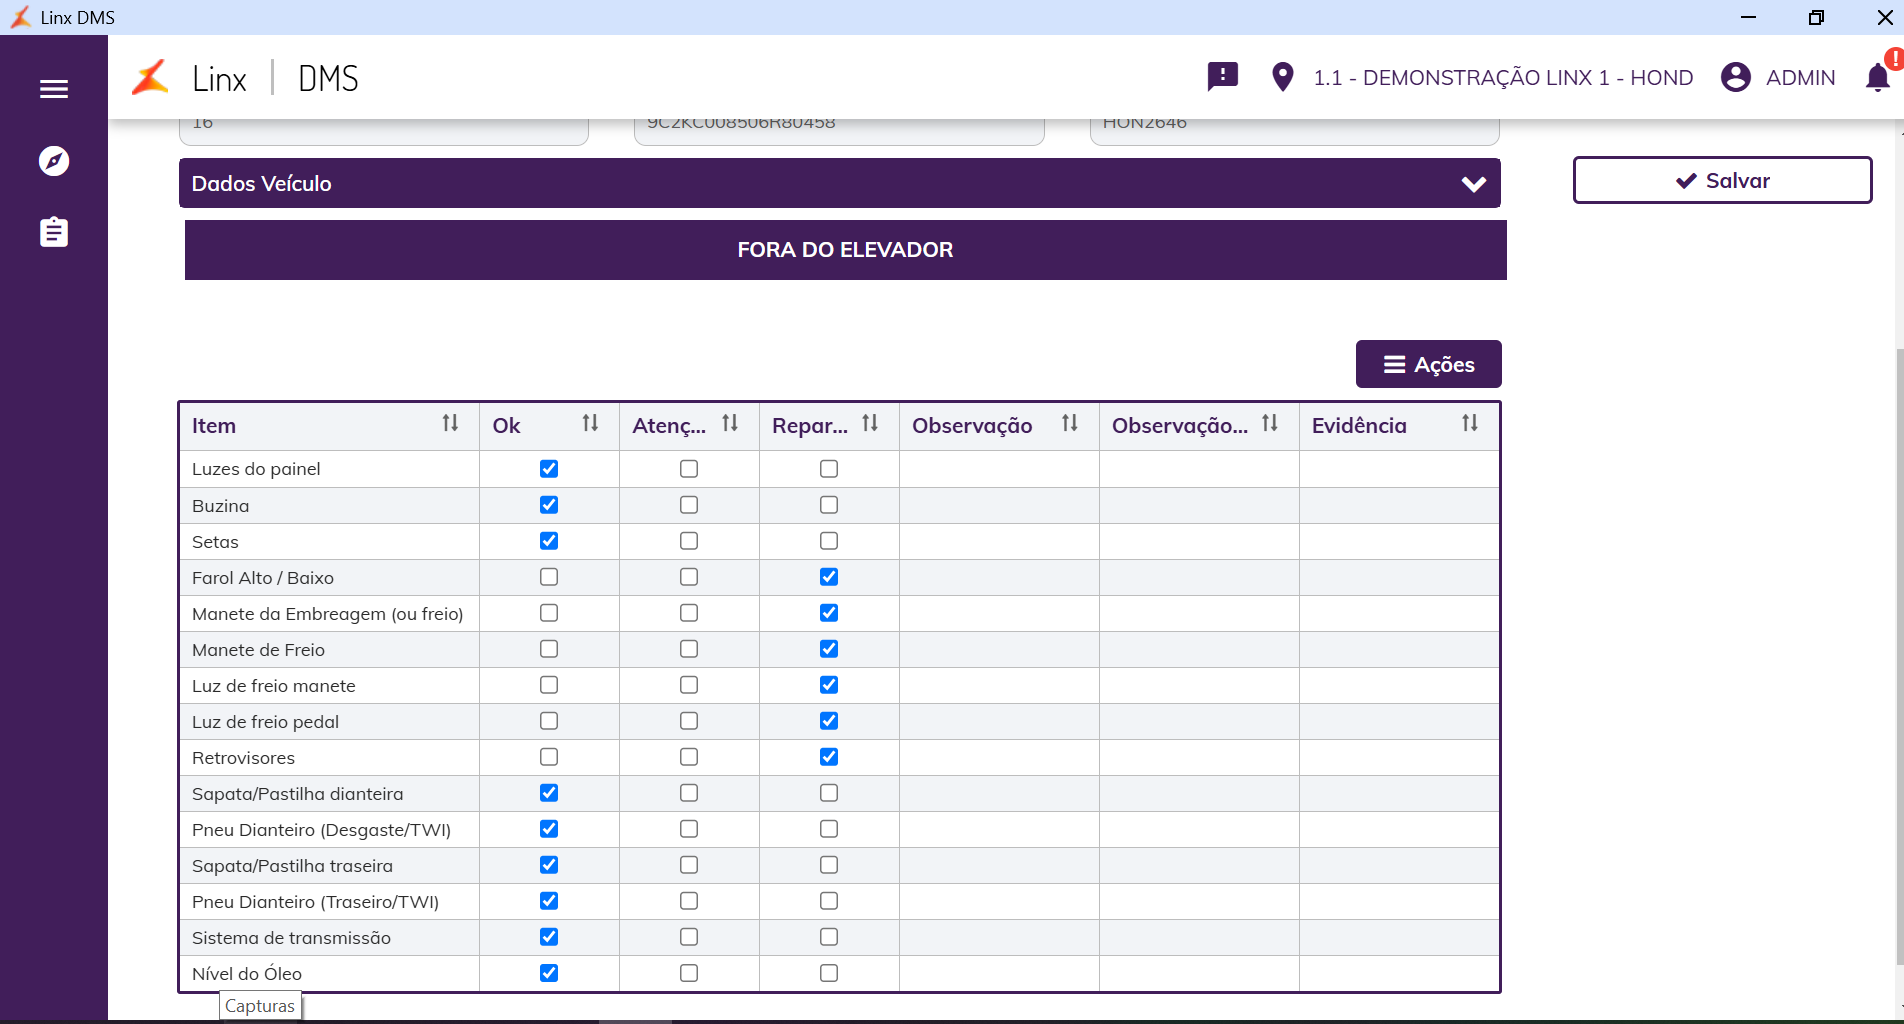
Task: Click the Capturas tooltip label
Action: 260,1006
